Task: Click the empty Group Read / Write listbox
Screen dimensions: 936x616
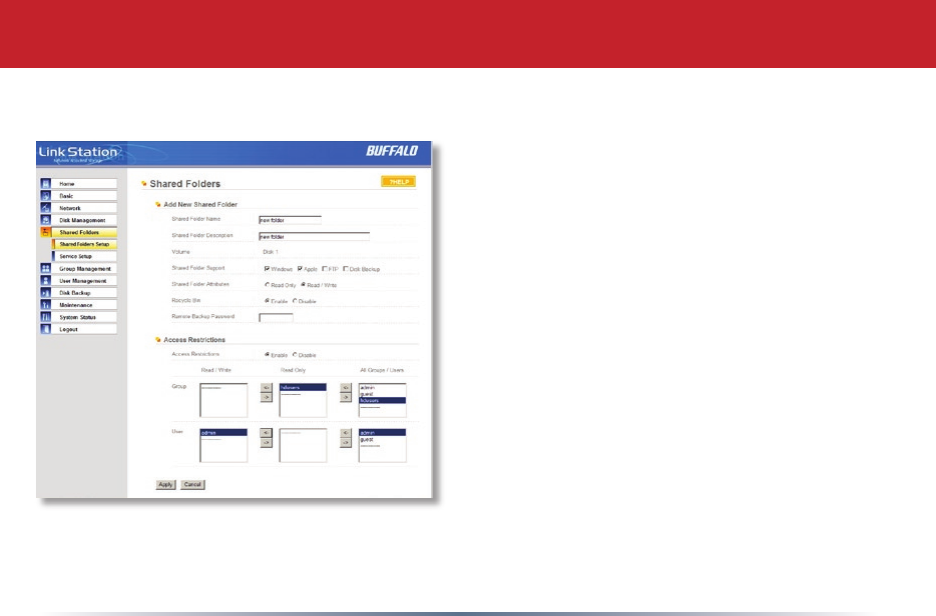Action: click(223, 400)
